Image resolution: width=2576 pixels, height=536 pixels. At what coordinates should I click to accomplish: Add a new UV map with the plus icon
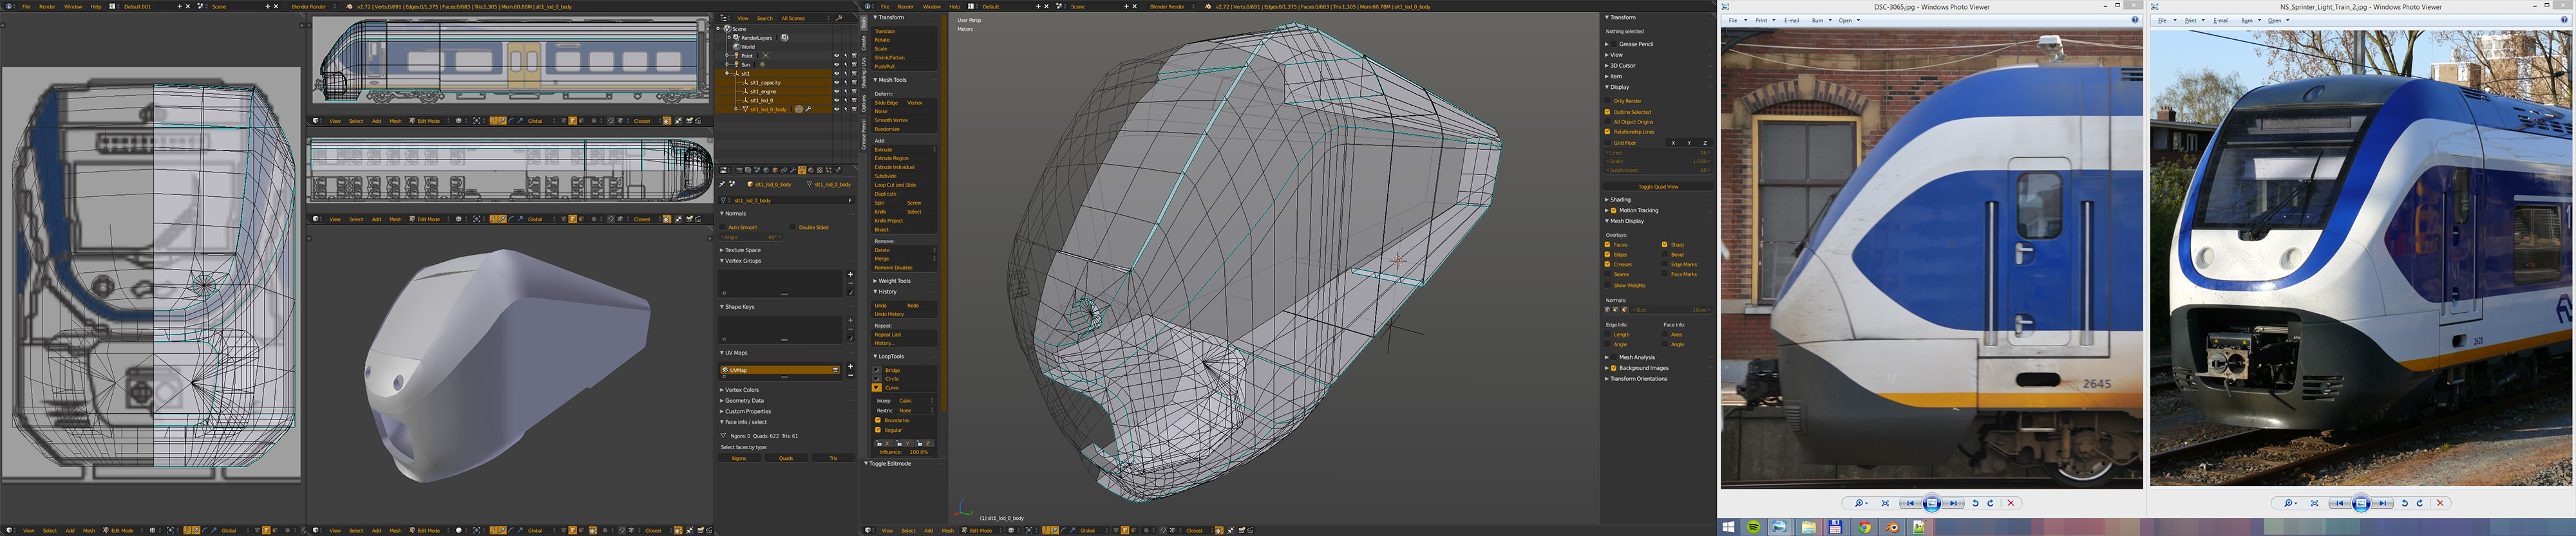[851, 366]
